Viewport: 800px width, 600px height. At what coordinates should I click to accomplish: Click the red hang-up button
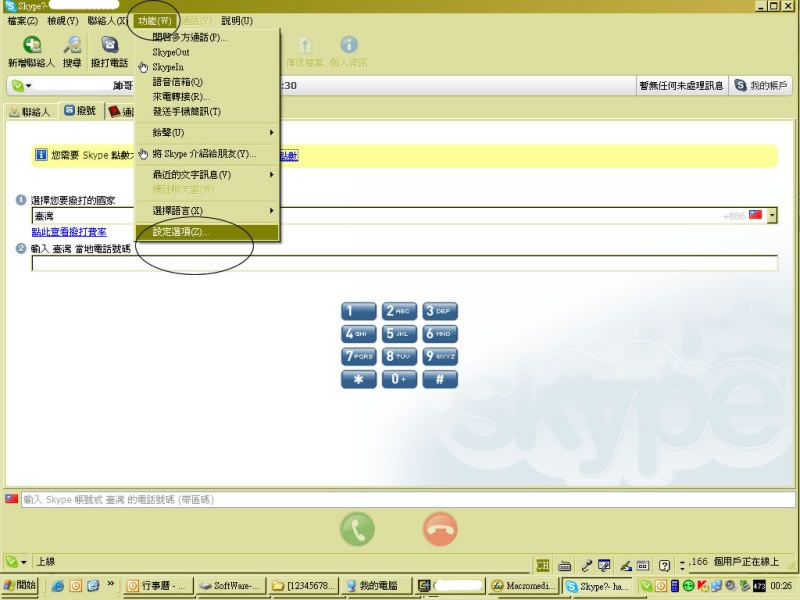(440, 529)
